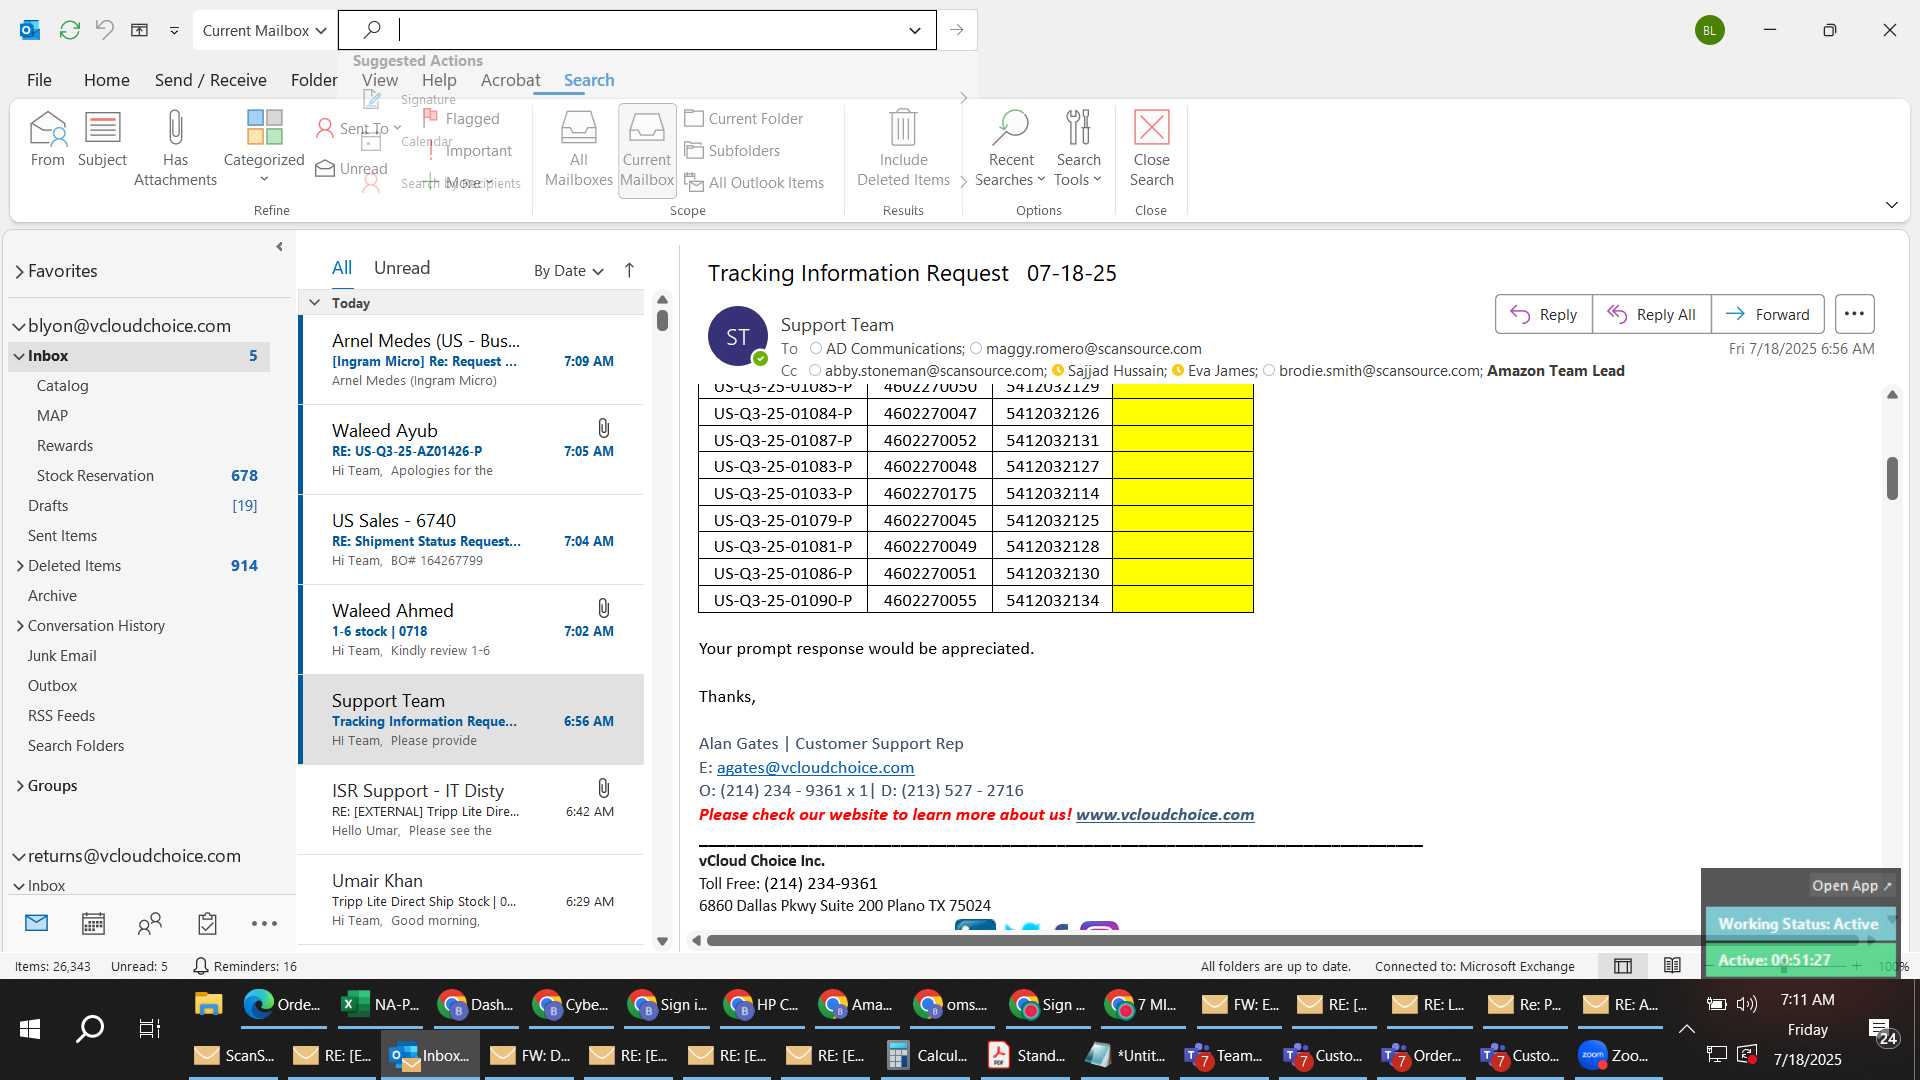Viewport: 1920px width, 1080px height.
Task: Filter by Has Attachments
Action: click(175, 148)
